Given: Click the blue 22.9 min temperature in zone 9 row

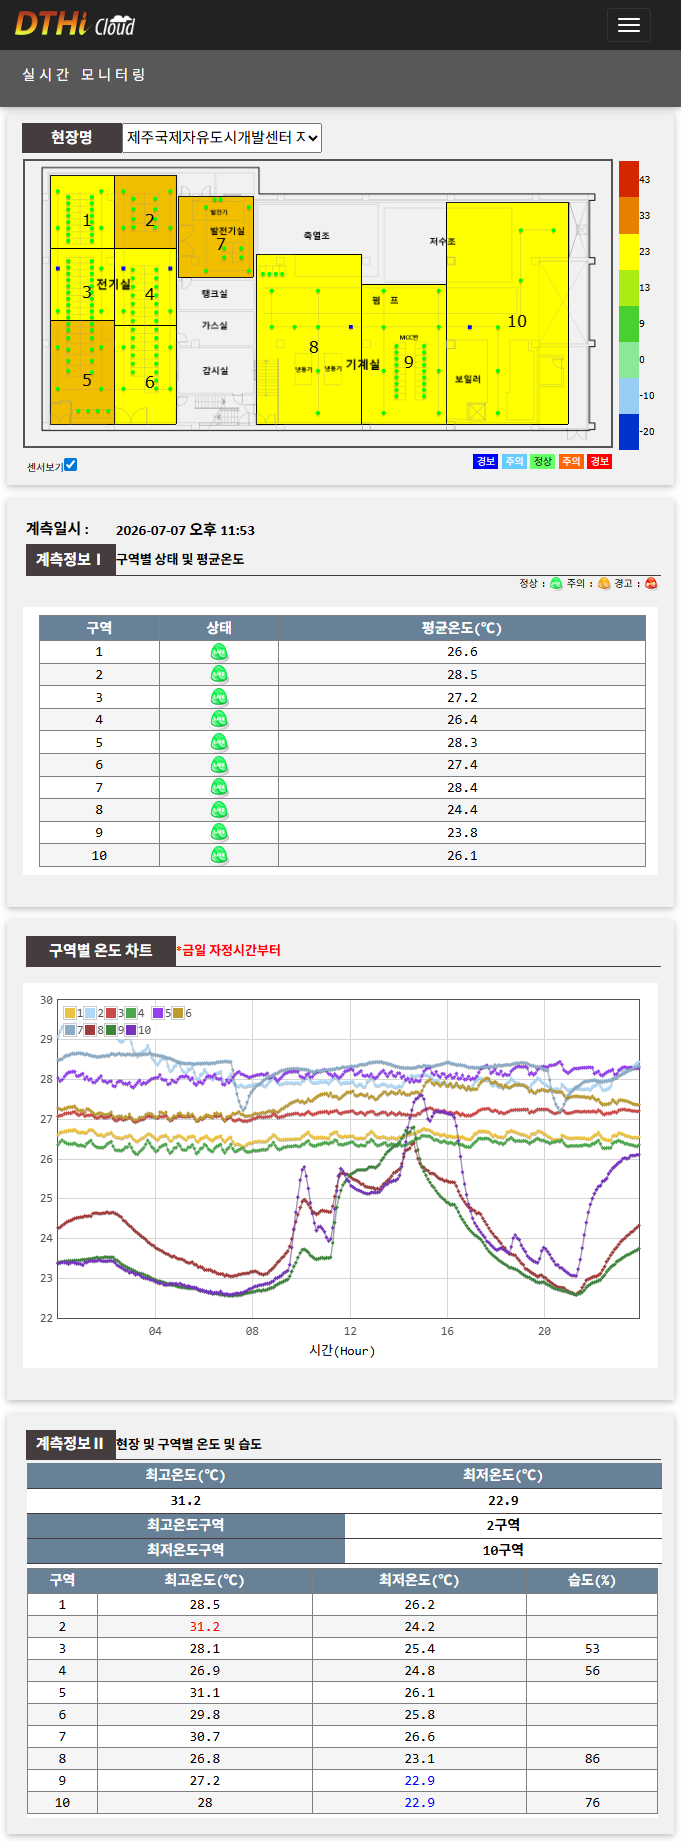Looking at the screenshot, I should point(419,1781).
